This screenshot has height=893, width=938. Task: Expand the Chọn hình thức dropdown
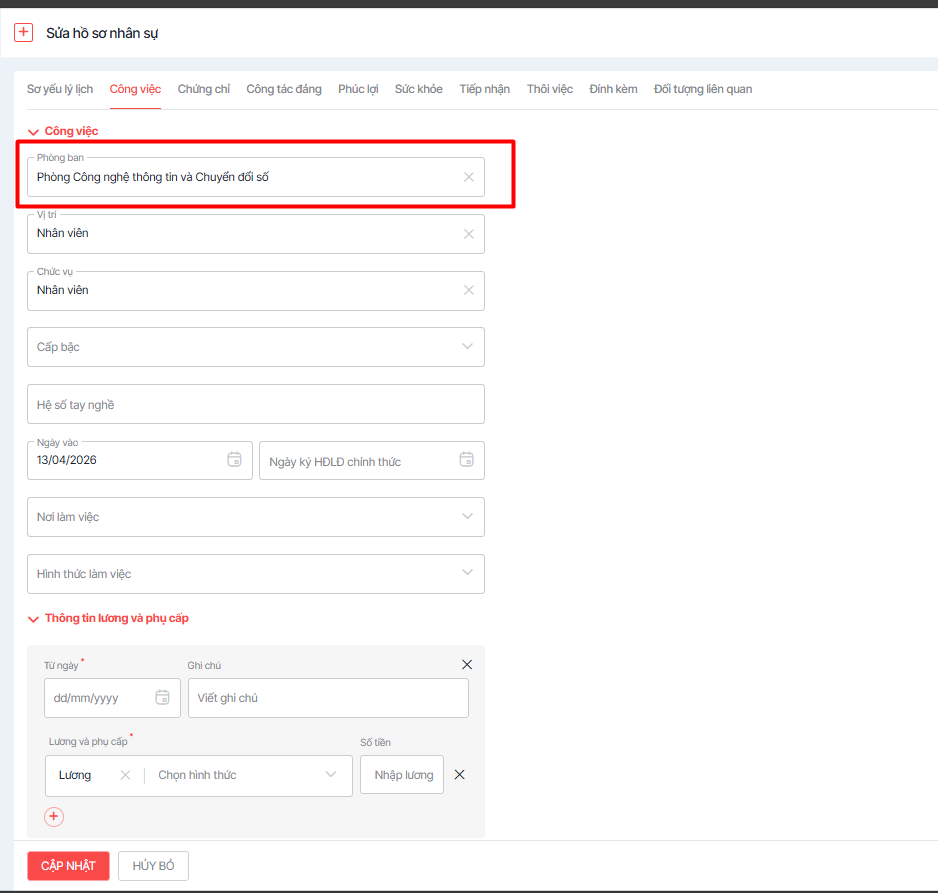[331, 775]
